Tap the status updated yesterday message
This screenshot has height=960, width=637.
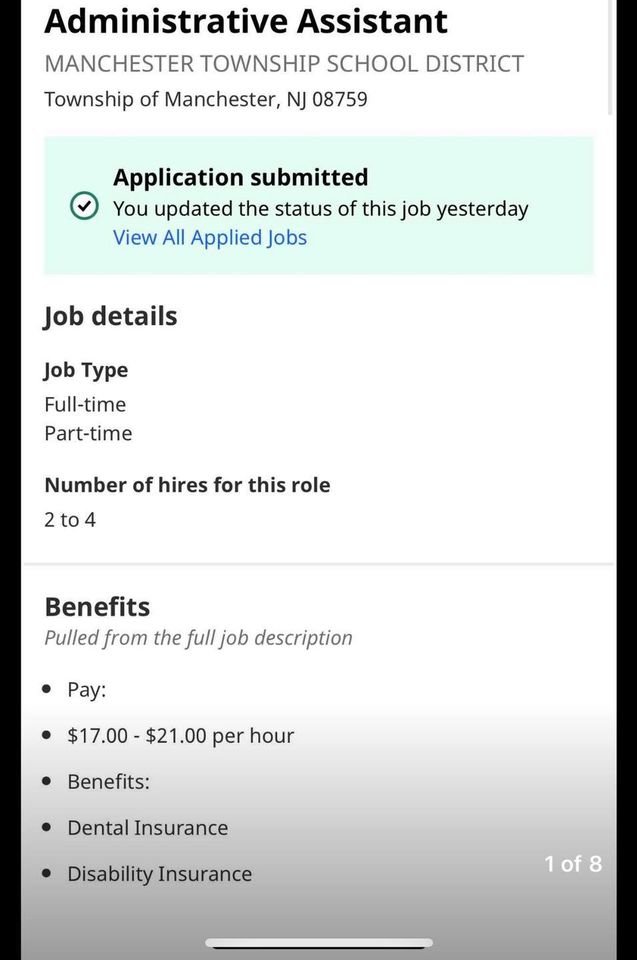point(320,209)
